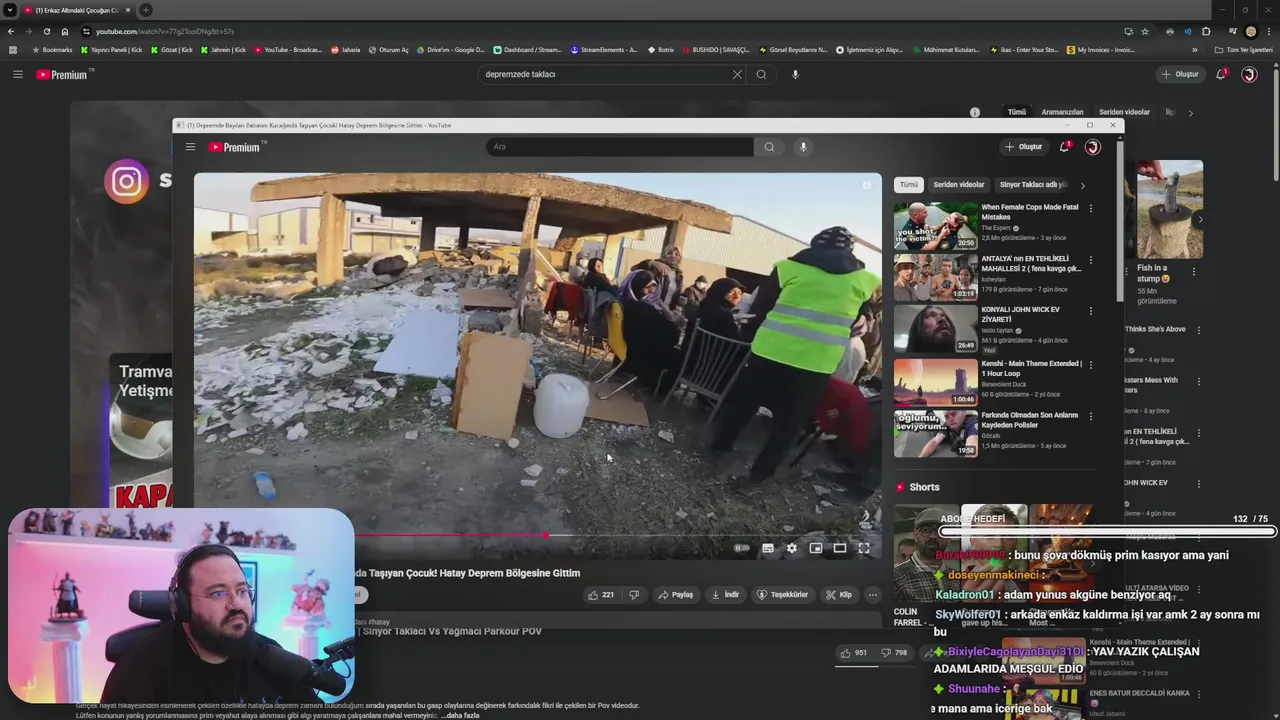This screenshot has height=720, width=1280.
Task: Open the Chrome extensions puzzle icon
Action: [x=1206, y=31]
